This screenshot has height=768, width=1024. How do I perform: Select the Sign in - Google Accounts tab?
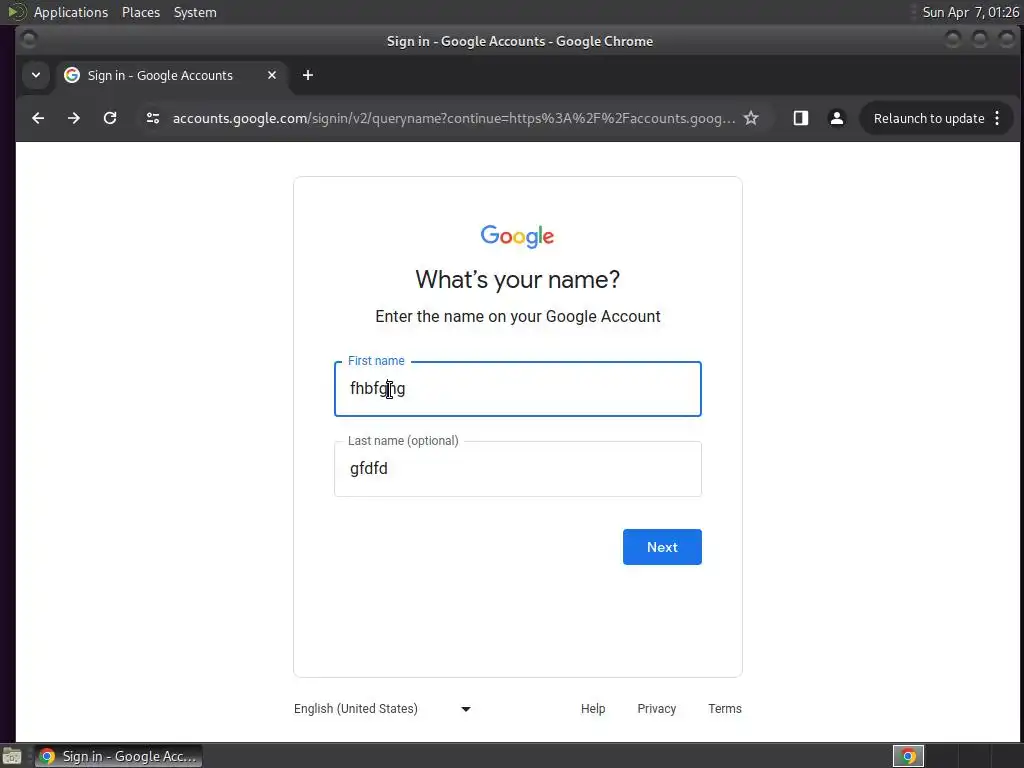(171, 75)
